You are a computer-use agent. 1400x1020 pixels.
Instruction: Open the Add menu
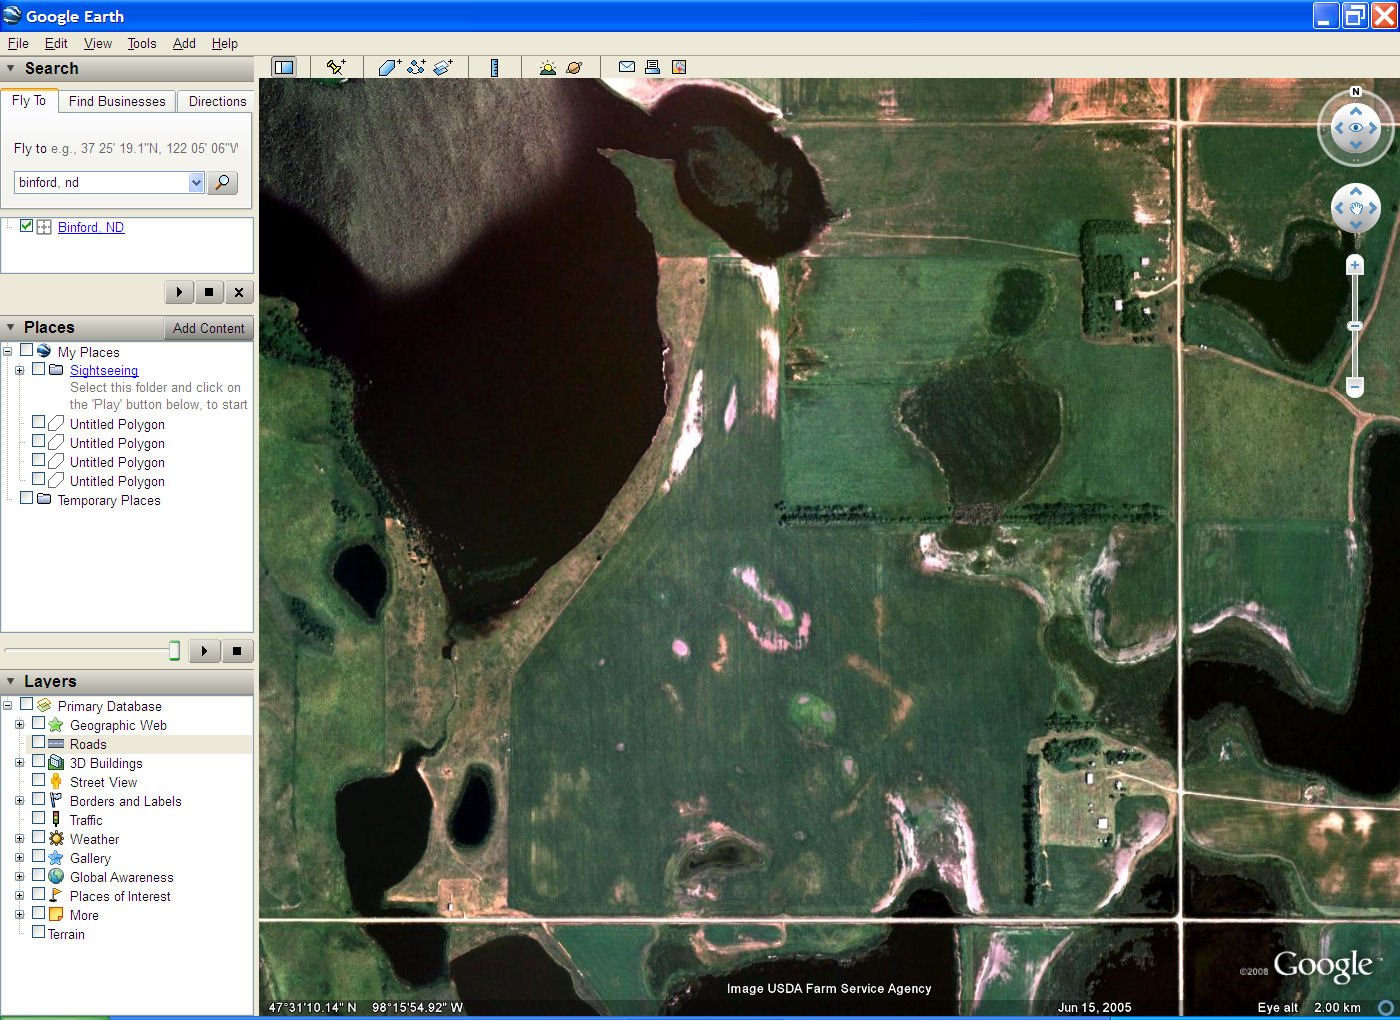[184, 43]
